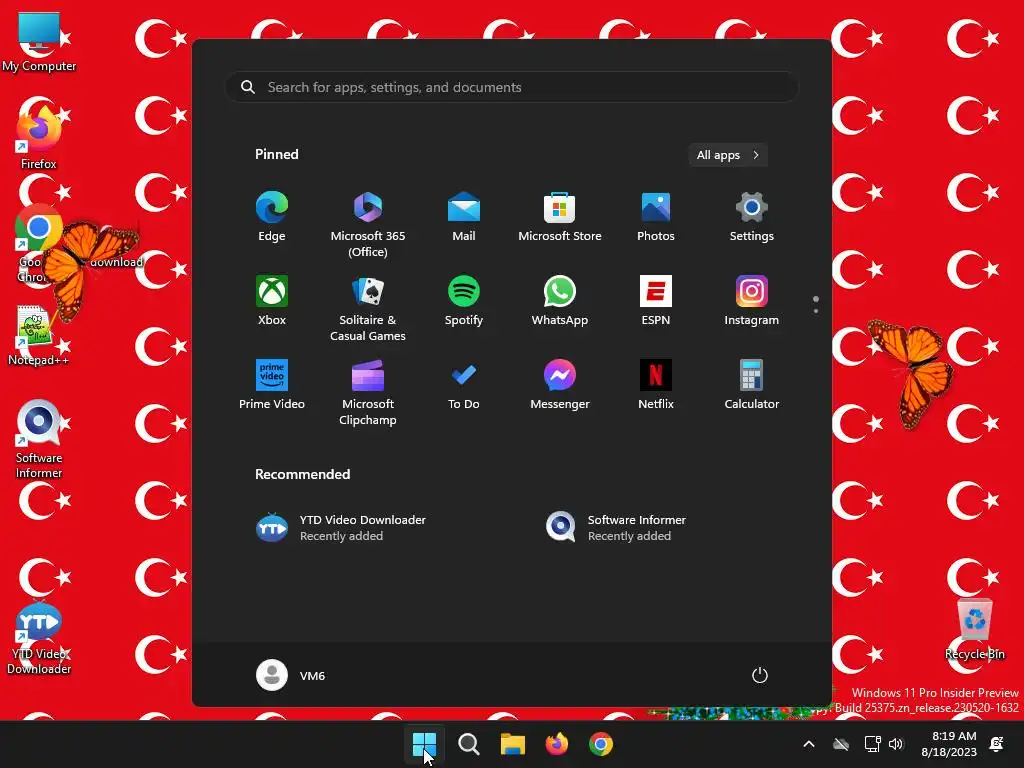Open File Explorer from the taskbar
Image resolution: width=1024 pixels, height=768 pixels.
(x=513, y=744)
